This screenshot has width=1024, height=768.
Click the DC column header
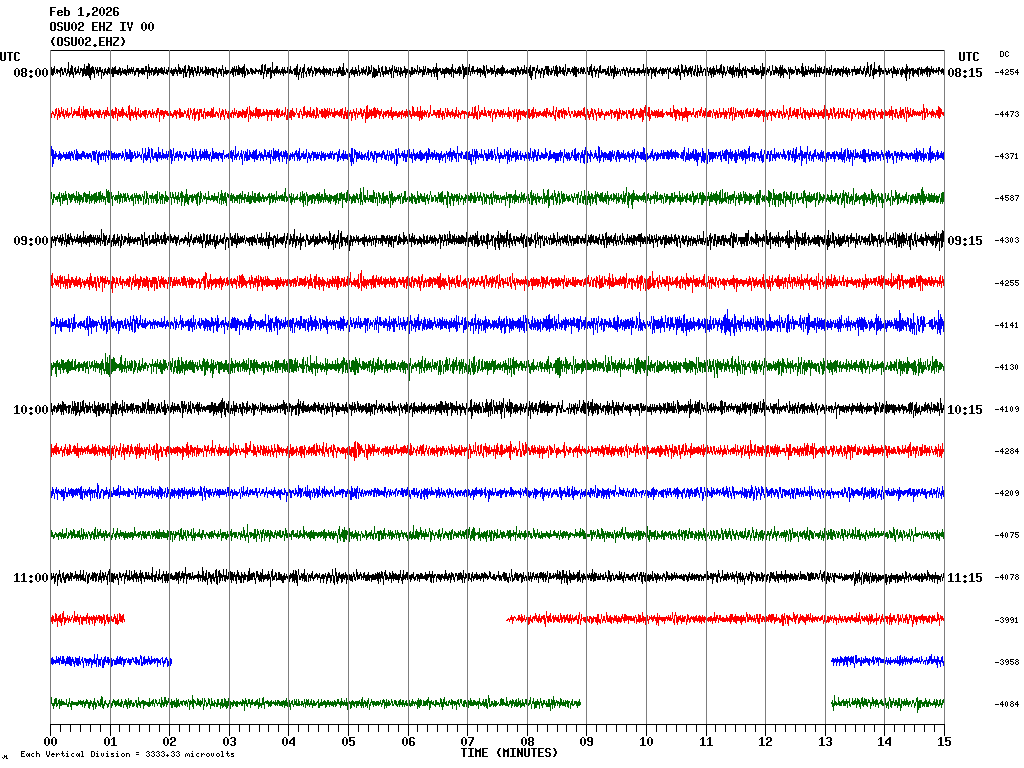point(1004,54)
